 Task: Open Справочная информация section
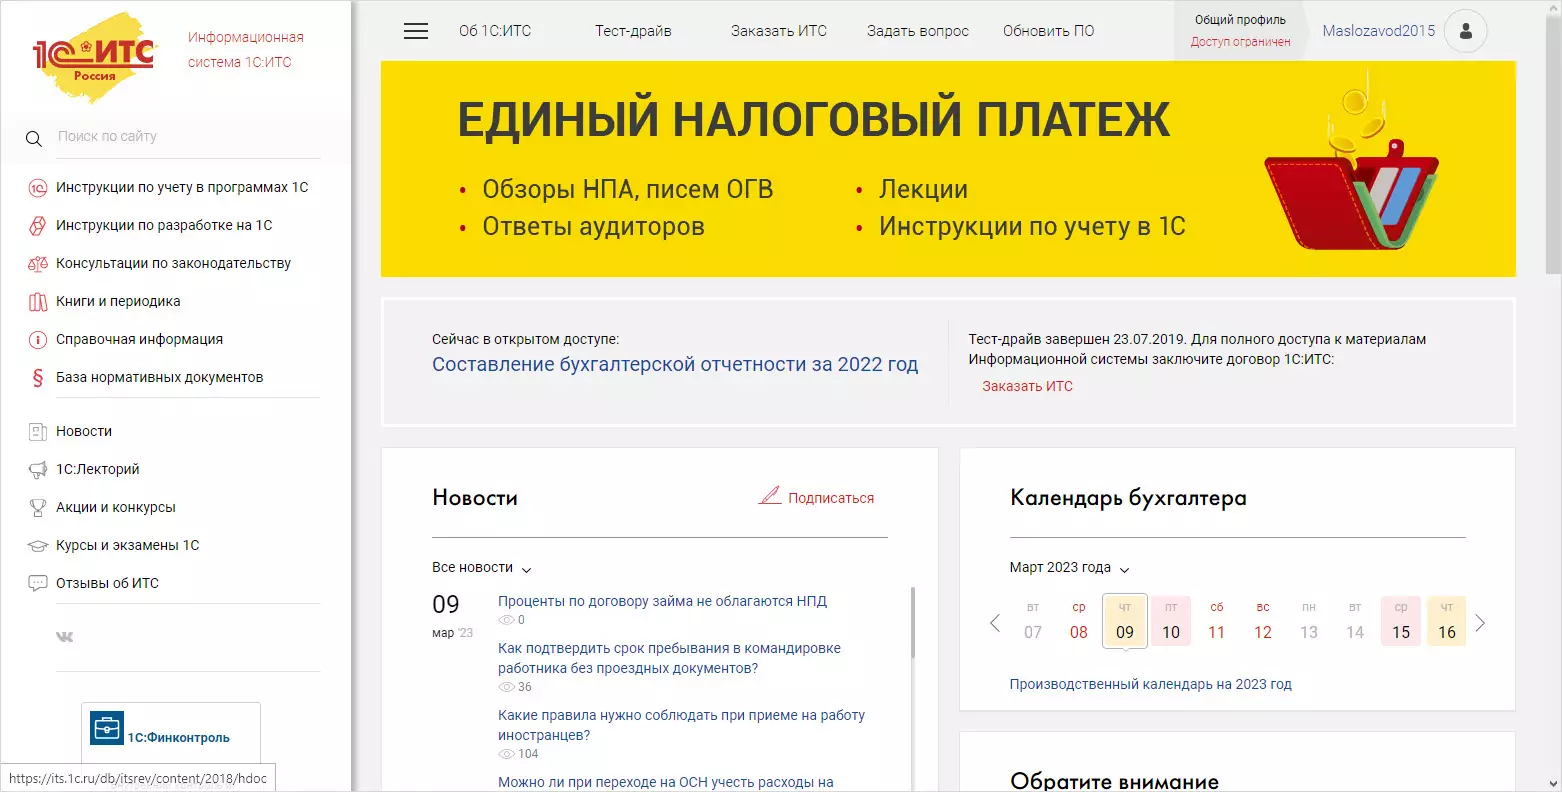[x=139, y=340]
